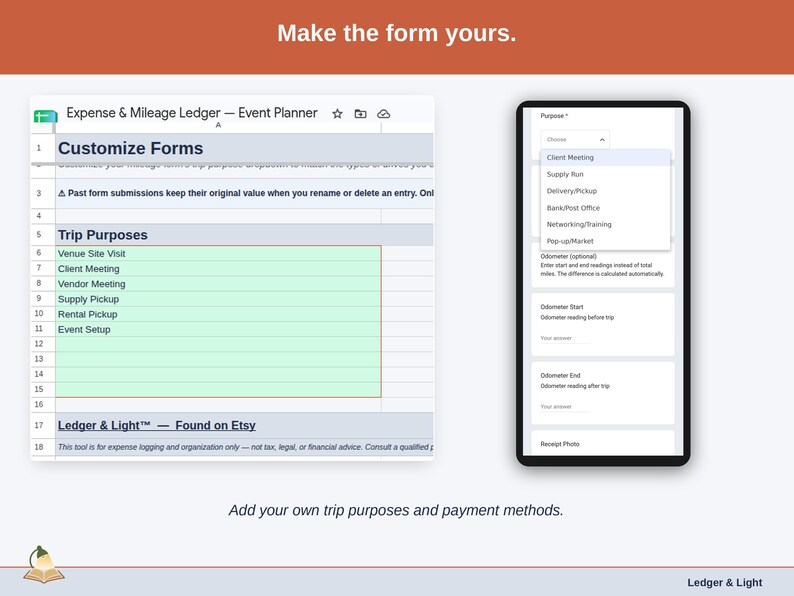Screen dimensions: 794x596
Task: Check the cloud save status icon
Action: [x=383, y=114]
